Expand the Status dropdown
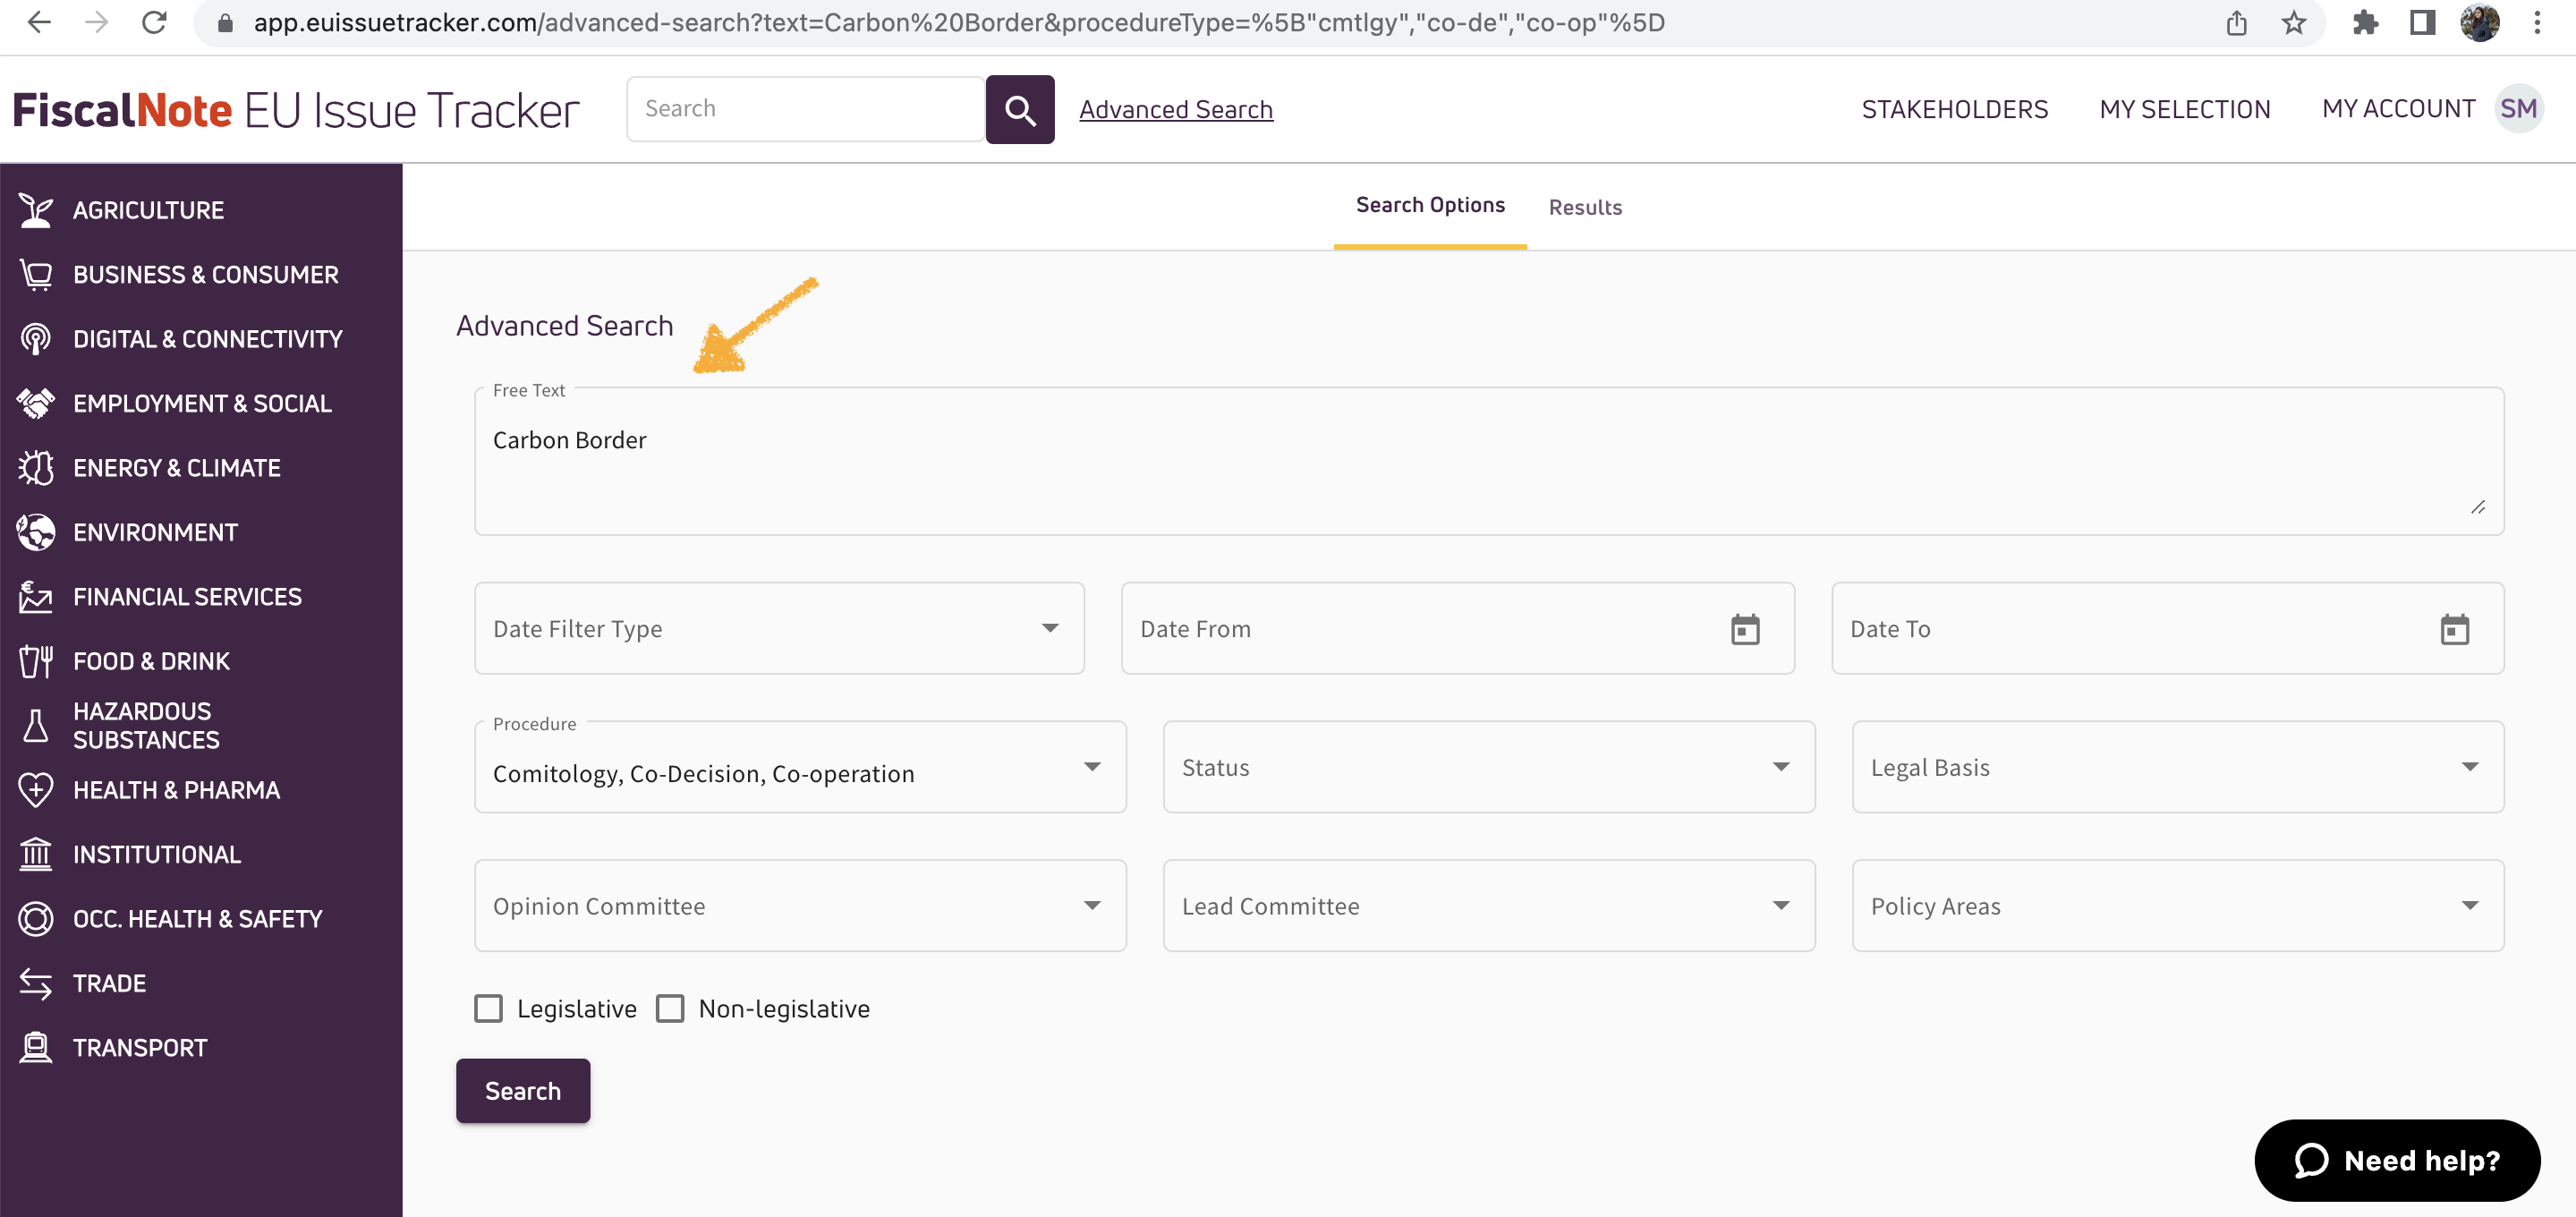Image resolution: width=2576 pixels, height=1217 pixels. [x=1489, y=767]
